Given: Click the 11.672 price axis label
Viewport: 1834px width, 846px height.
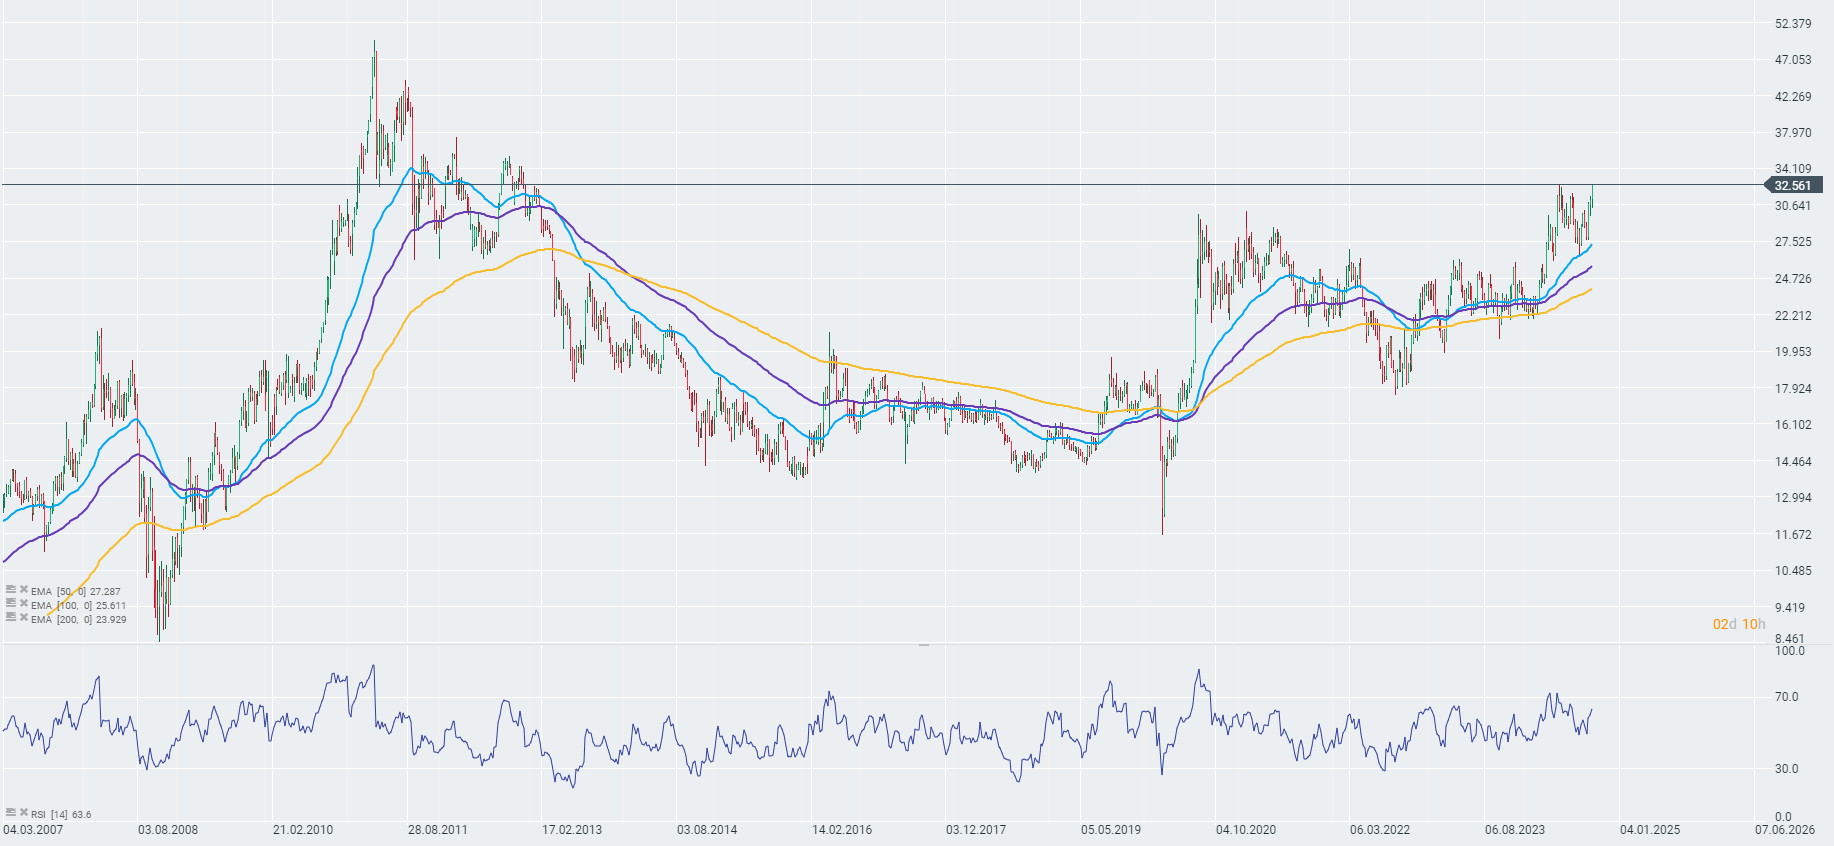Looking at the screenshot, I should [x=1793, y=535].
